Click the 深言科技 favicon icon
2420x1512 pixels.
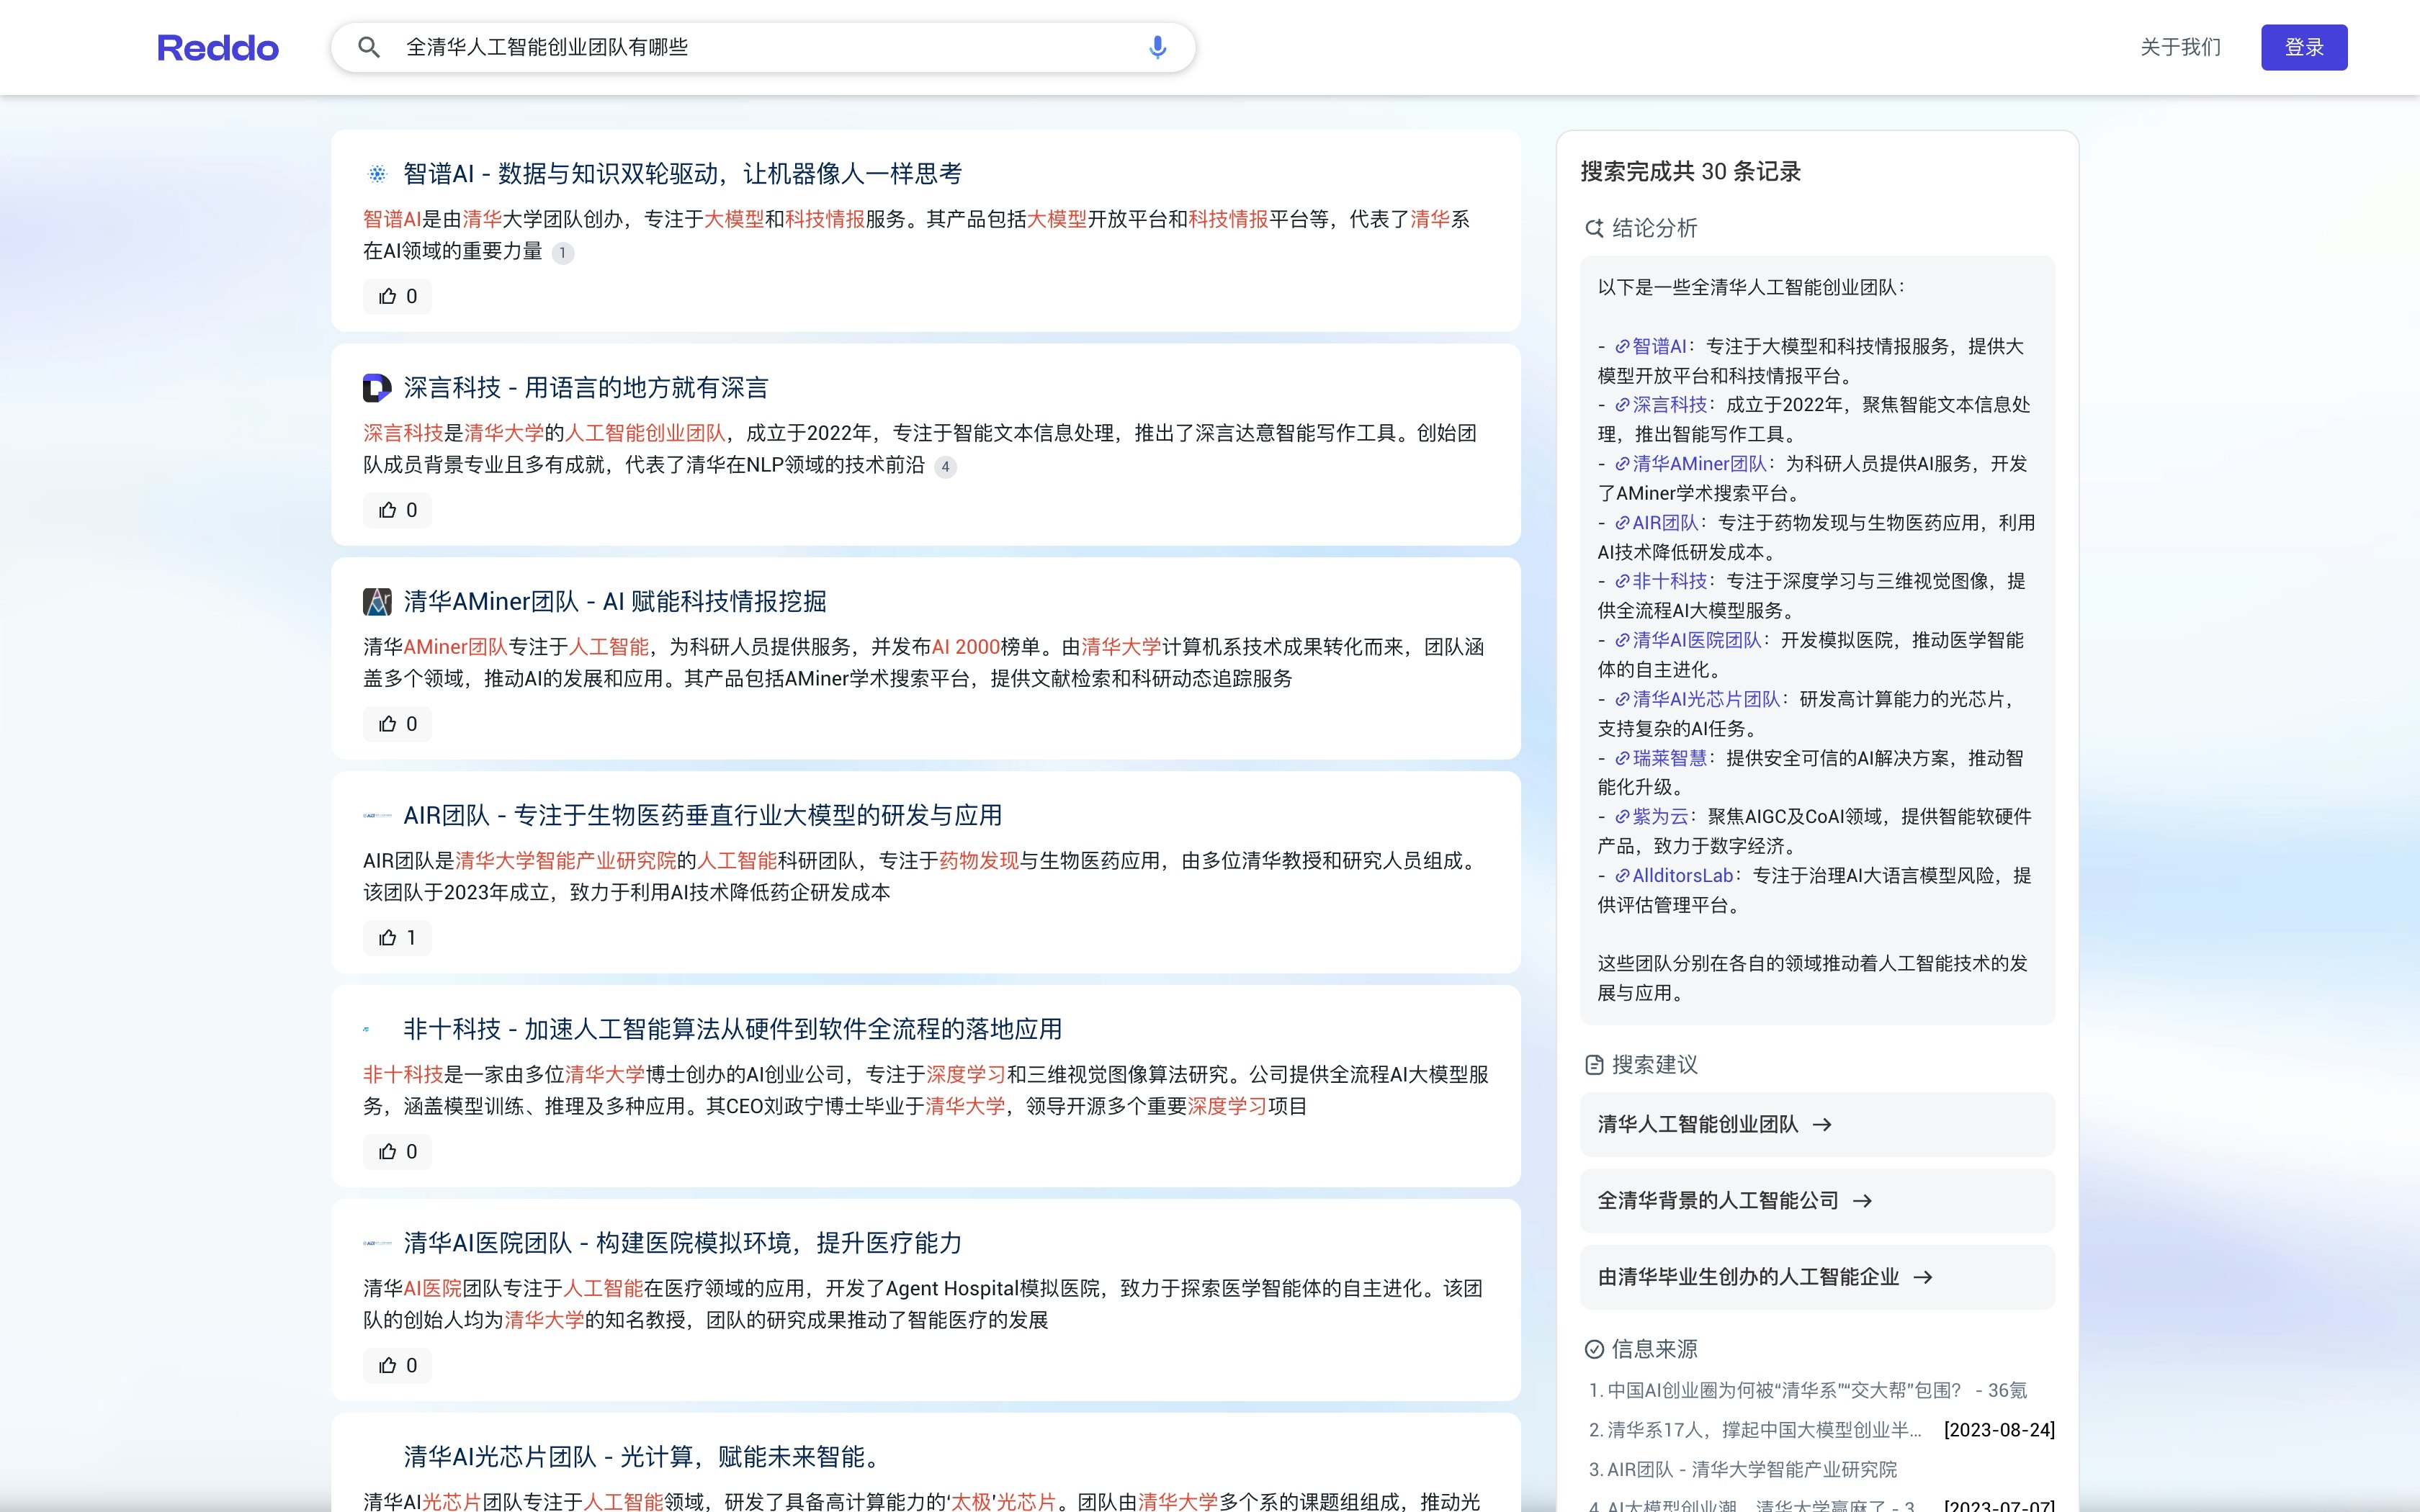(x=377, y=388)
